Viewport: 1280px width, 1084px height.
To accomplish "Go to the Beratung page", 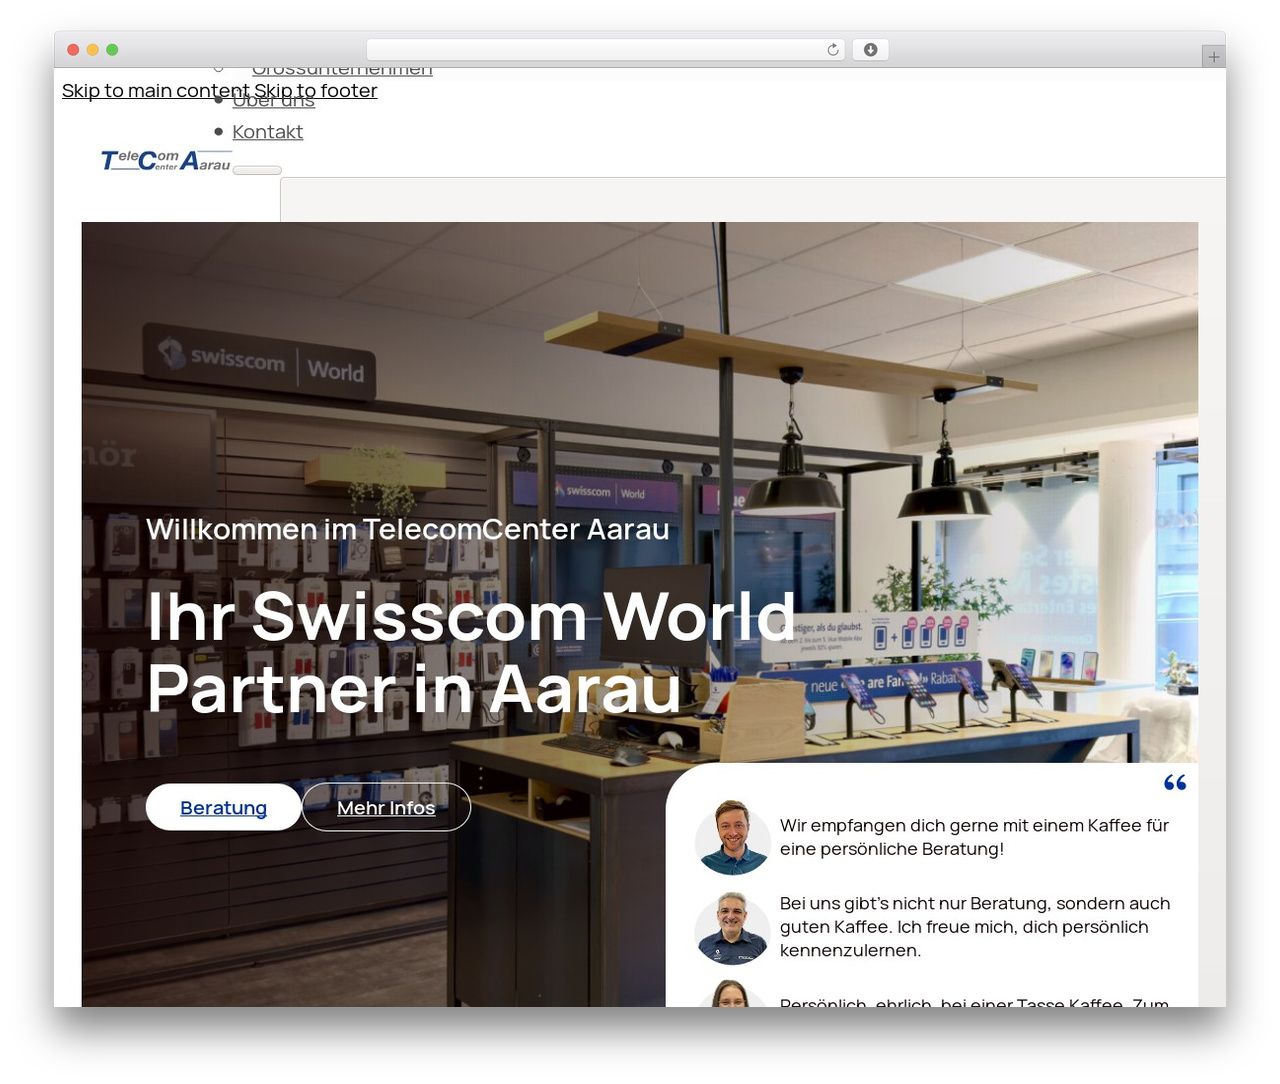I will (223, 807).
